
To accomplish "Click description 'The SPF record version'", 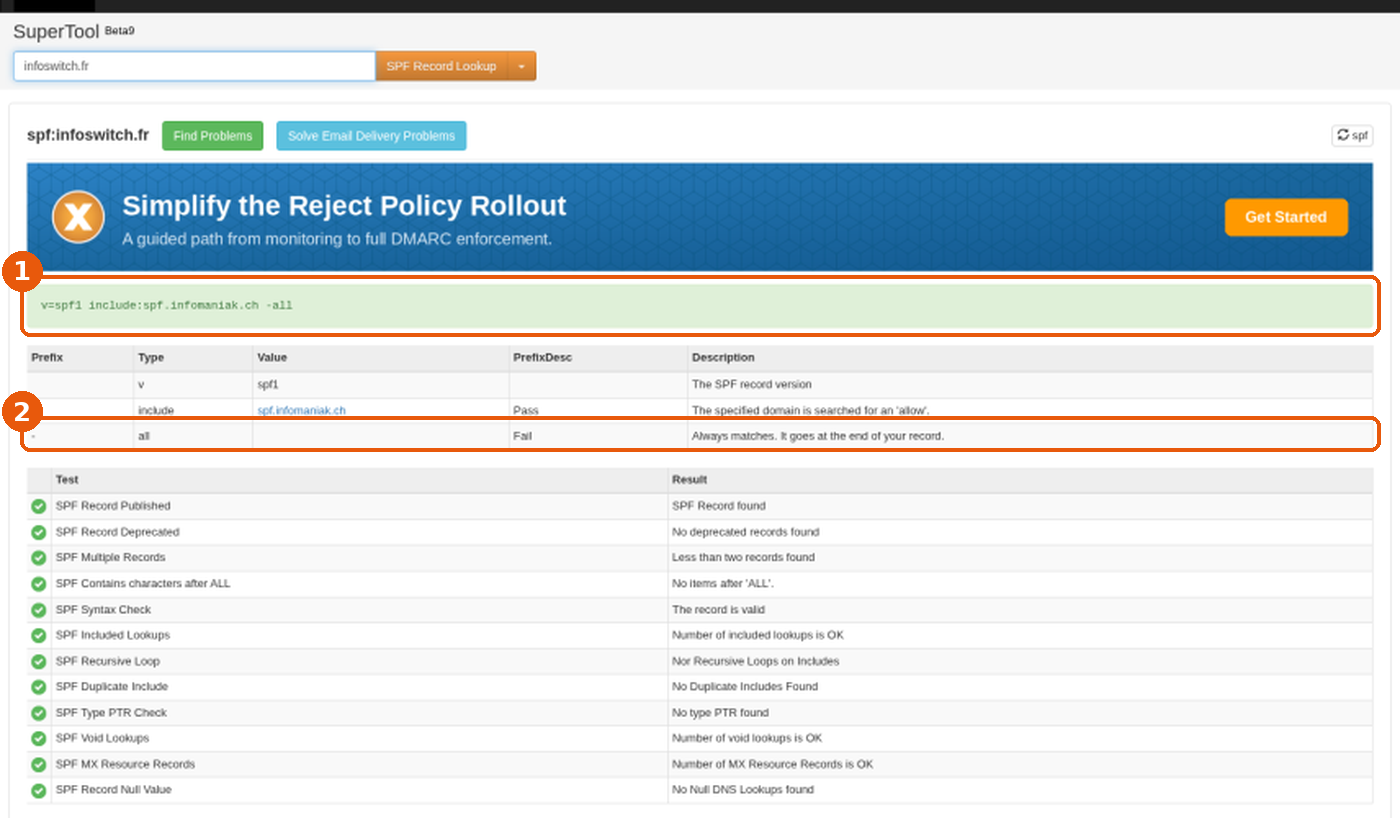I will (752, 384).
